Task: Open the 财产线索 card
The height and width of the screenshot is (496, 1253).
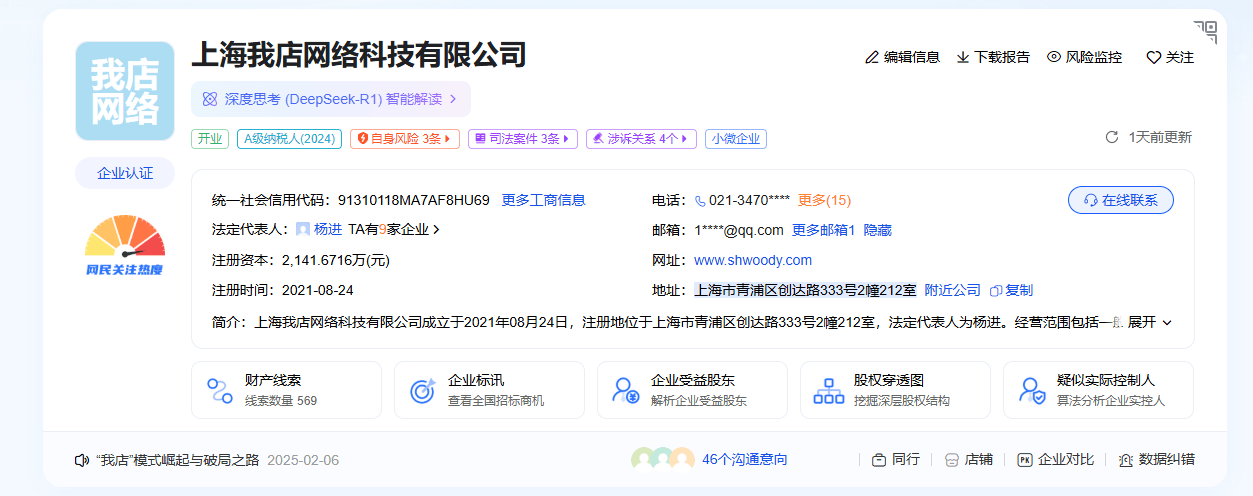Action: click(286, 390)
